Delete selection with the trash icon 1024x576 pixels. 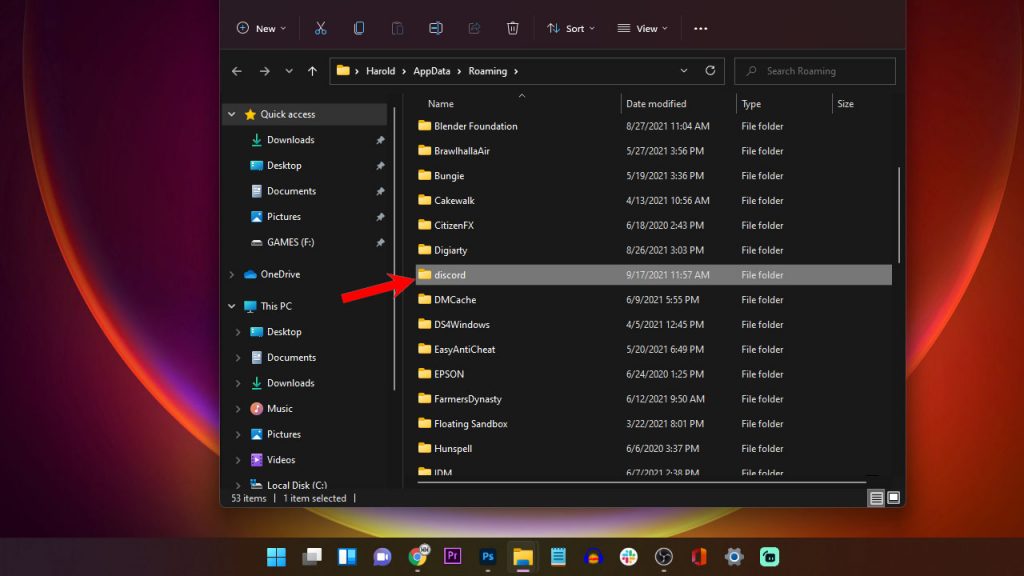(513, 28)
